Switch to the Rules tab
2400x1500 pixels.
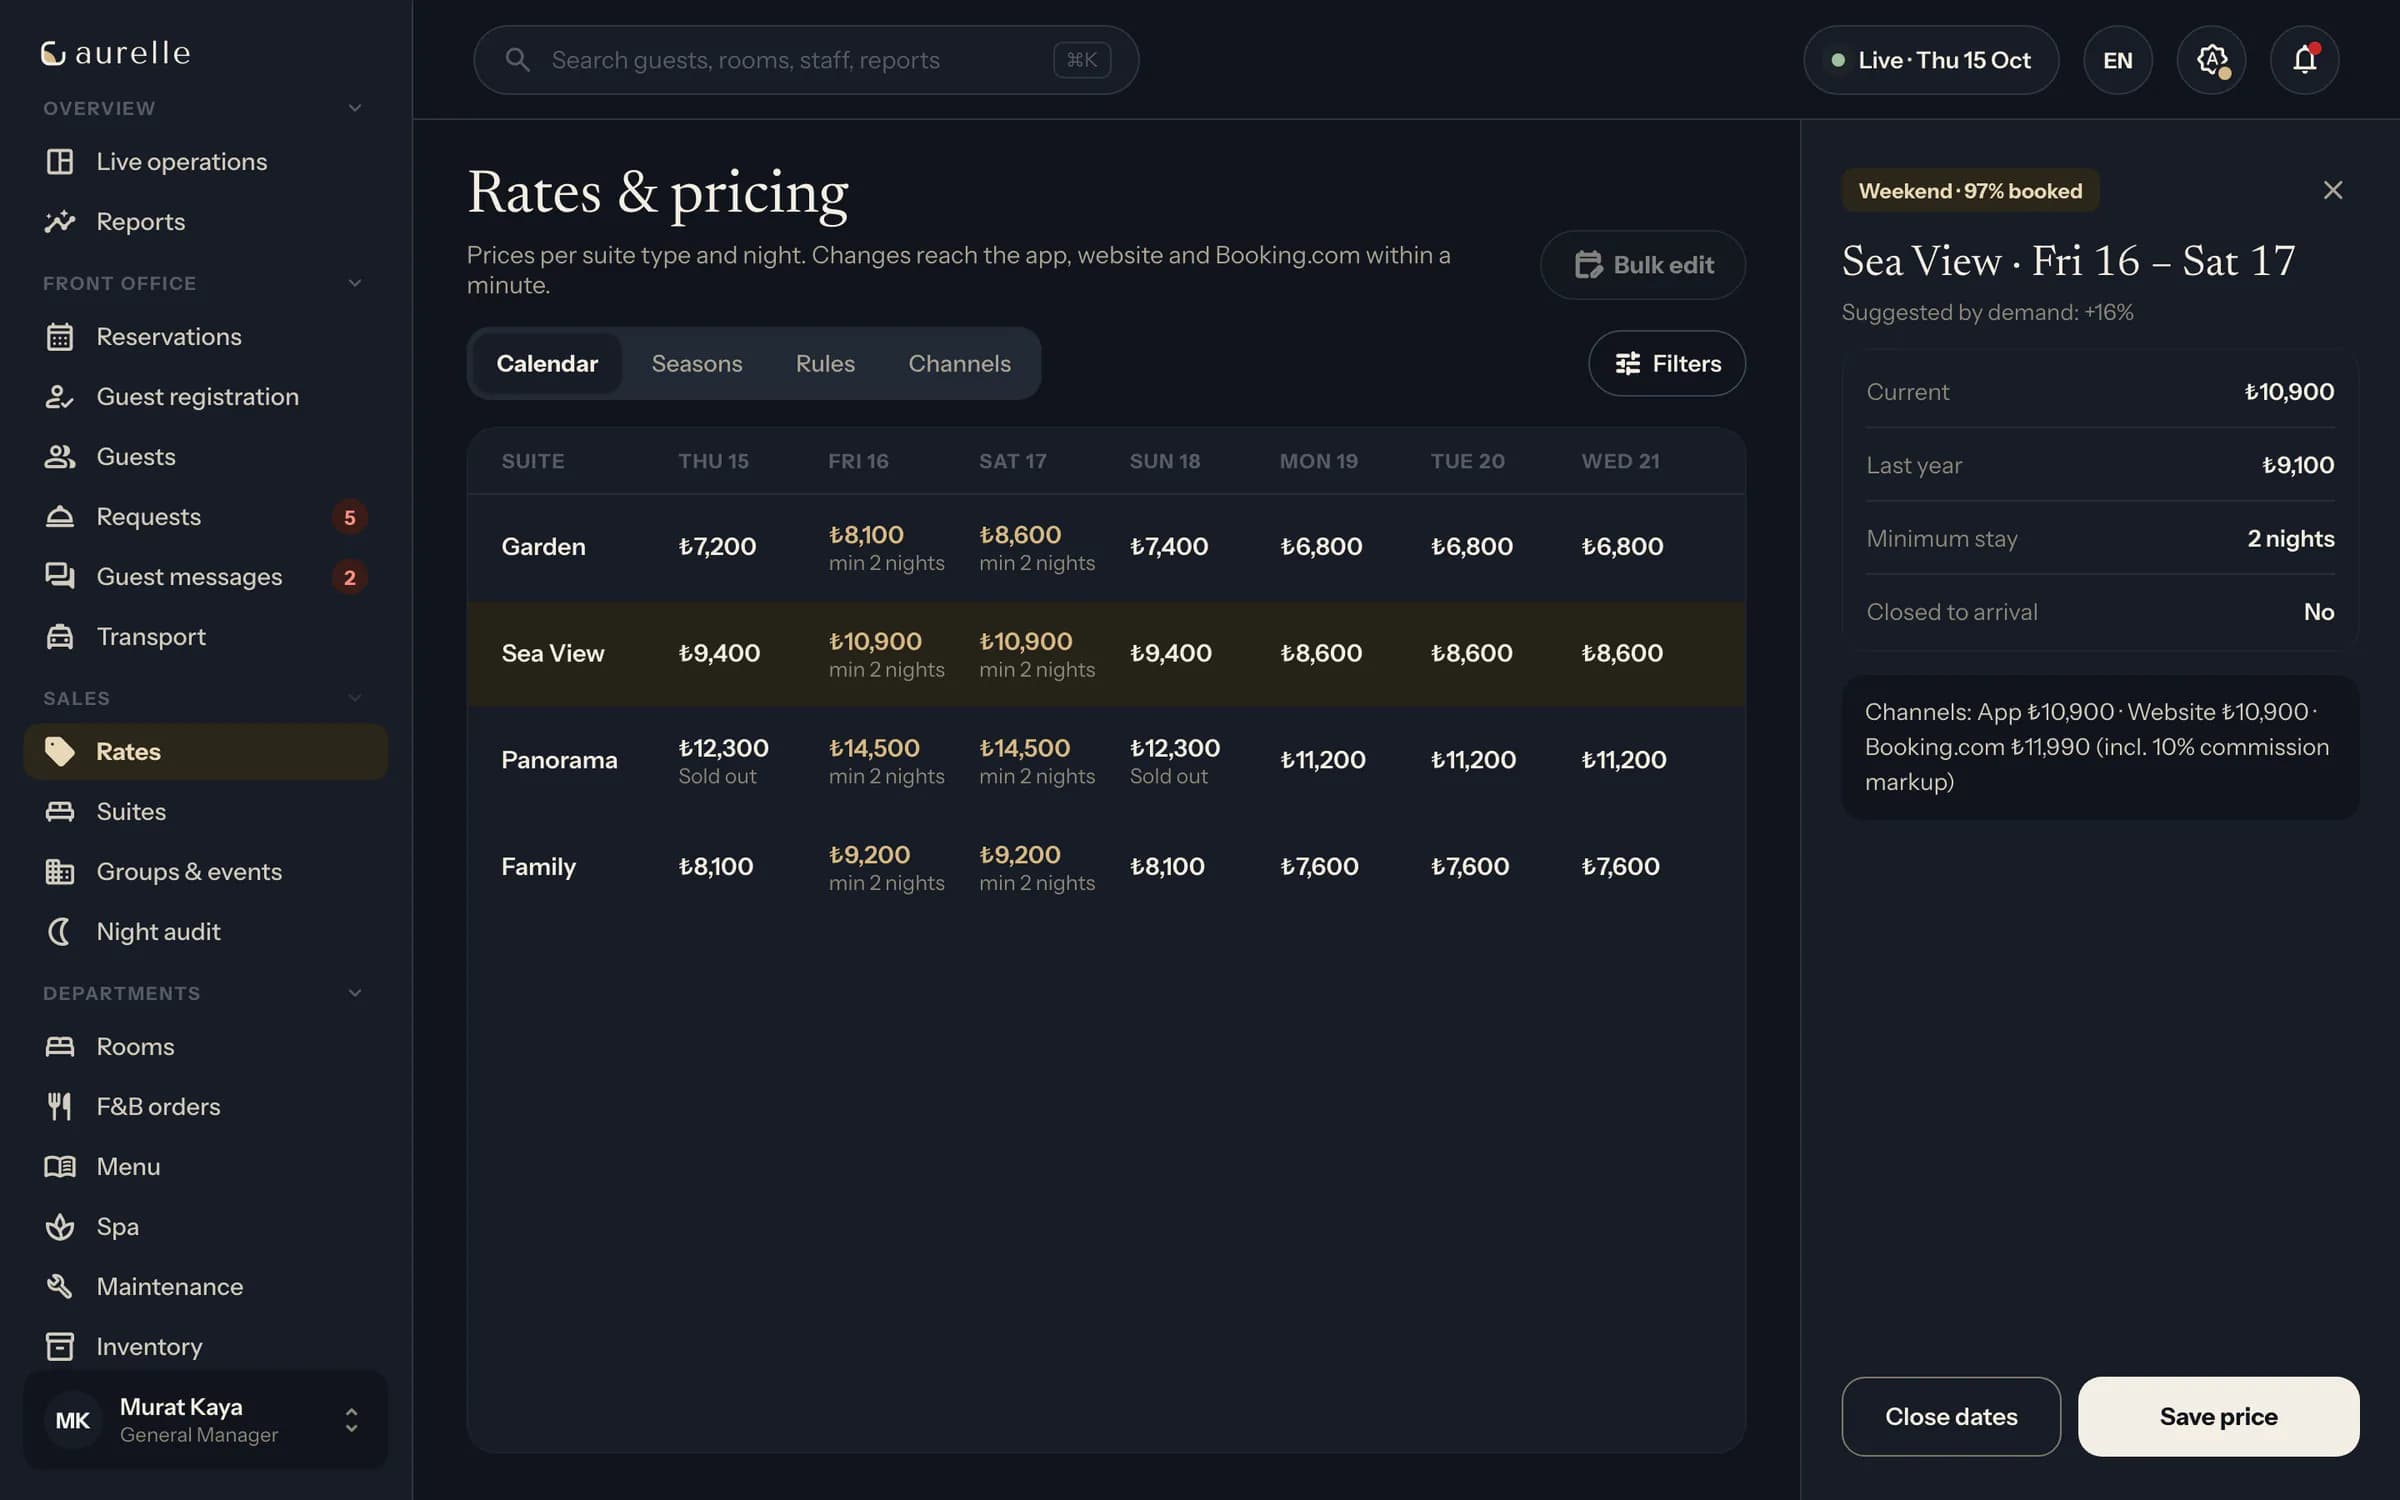(x=825, y=363)
